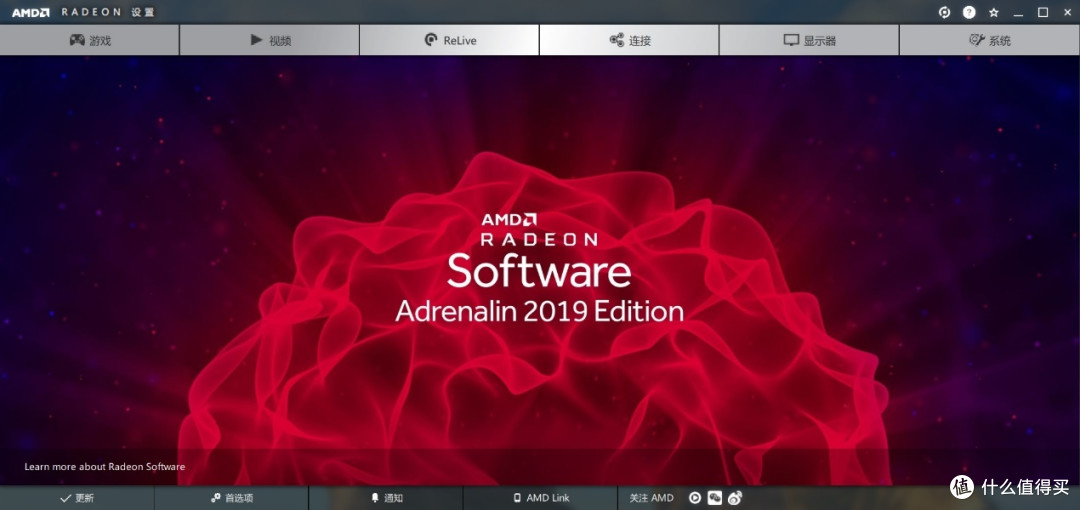Open the 游戏 (Gaming) tab

tap(90, 40)
